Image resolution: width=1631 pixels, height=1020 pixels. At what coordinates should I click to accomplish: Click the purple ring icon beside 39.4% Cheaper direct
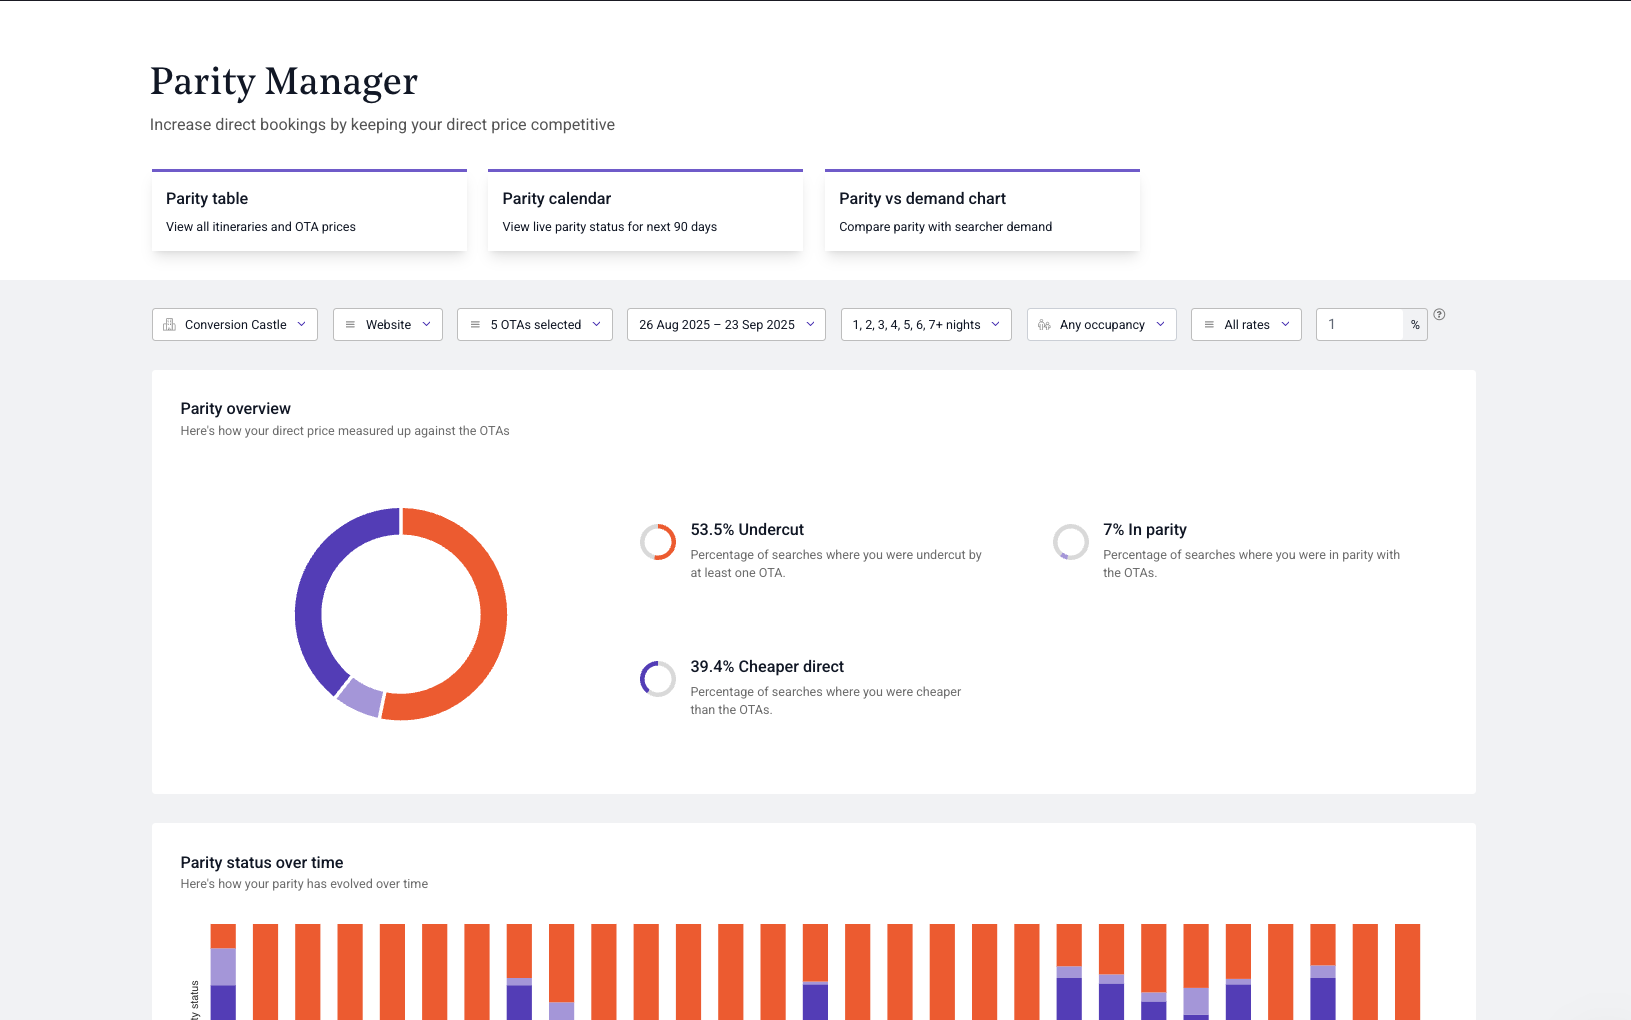pyautogui.click(x=658, y=679)
